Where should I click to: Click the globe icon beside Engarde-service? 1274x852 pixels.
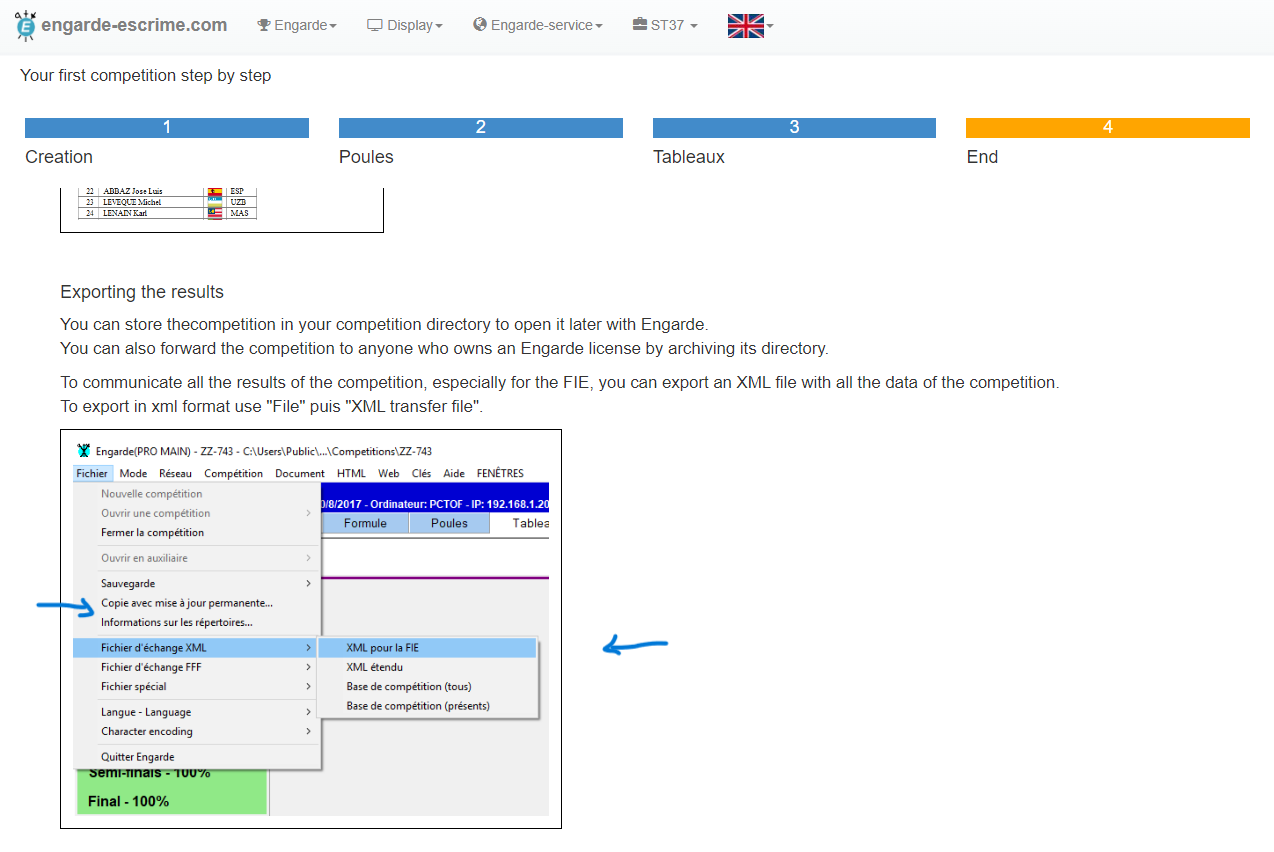(480, 25)
